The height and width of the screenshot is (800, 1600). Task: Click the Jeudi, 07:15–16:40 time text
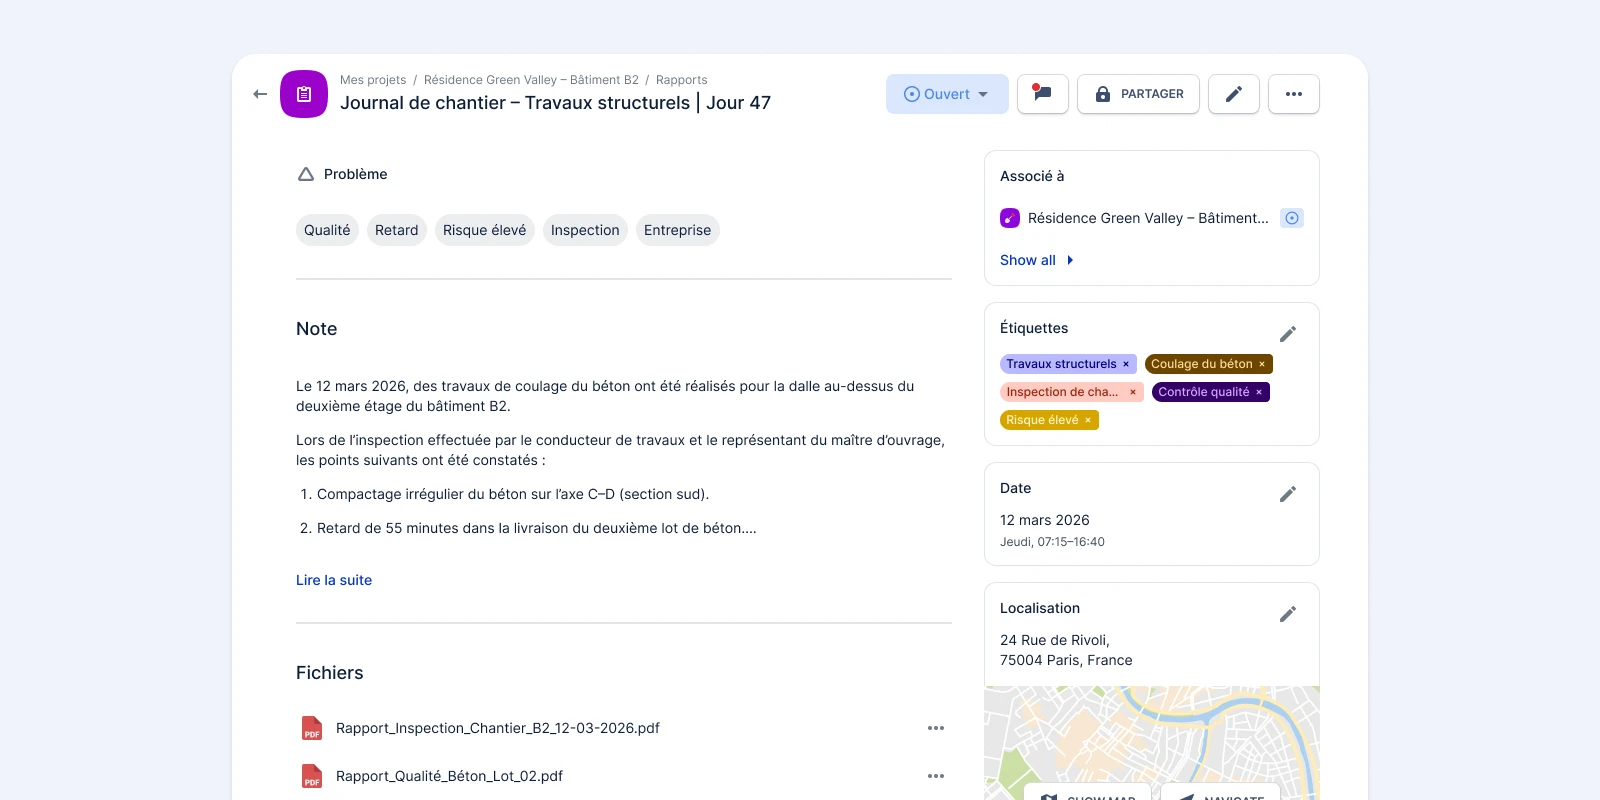(1052, 542)
